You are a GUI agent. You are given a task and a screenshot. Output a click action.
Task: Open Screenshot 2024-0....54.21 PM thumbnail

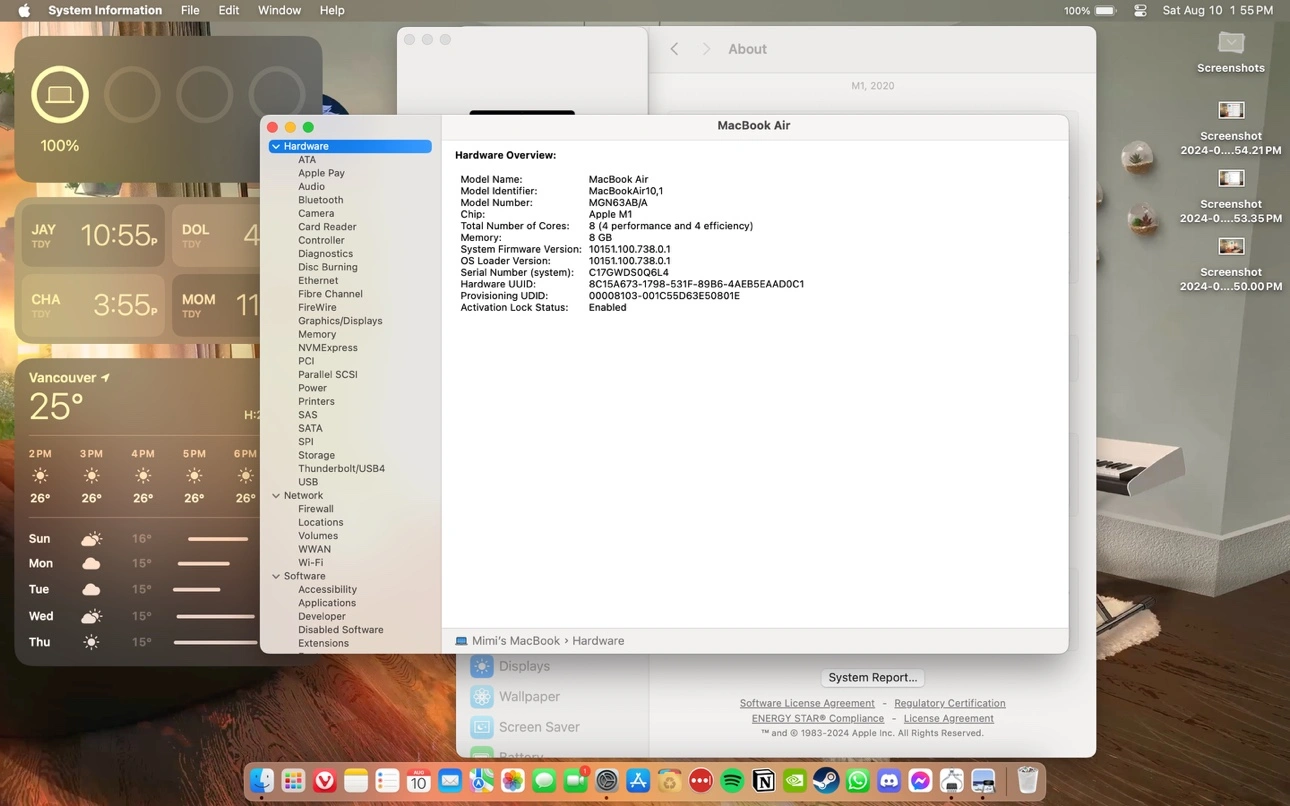[x=1231, y=111]
